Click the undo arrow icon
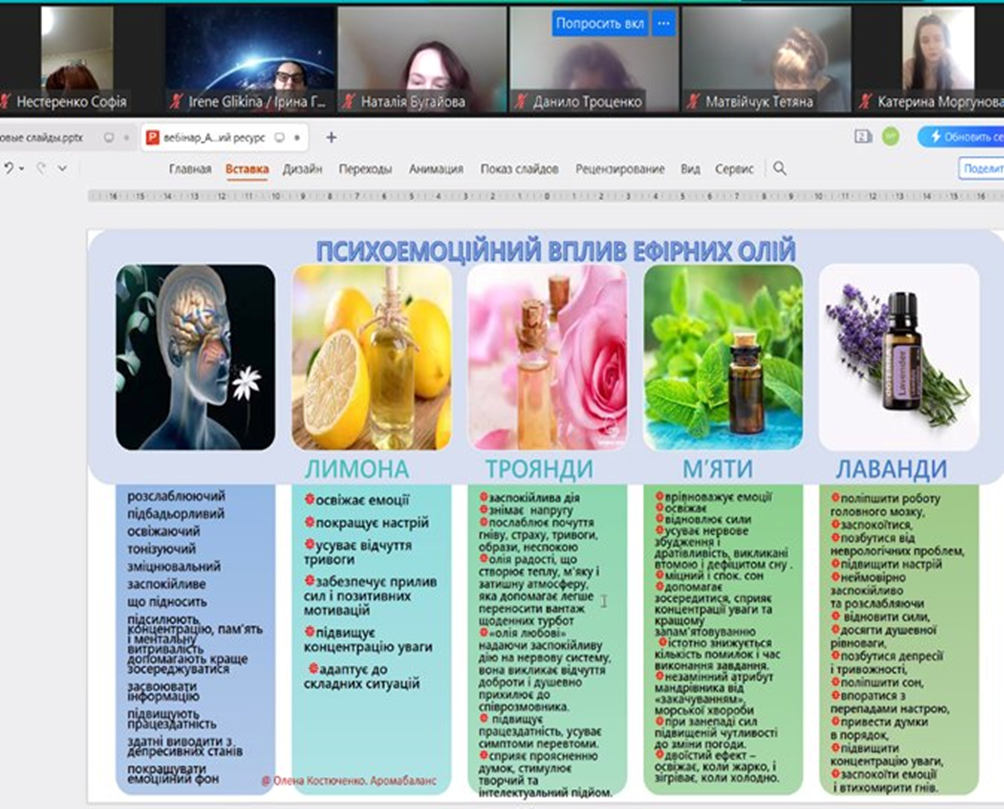The image size is (1004, 809). (8, 169)
